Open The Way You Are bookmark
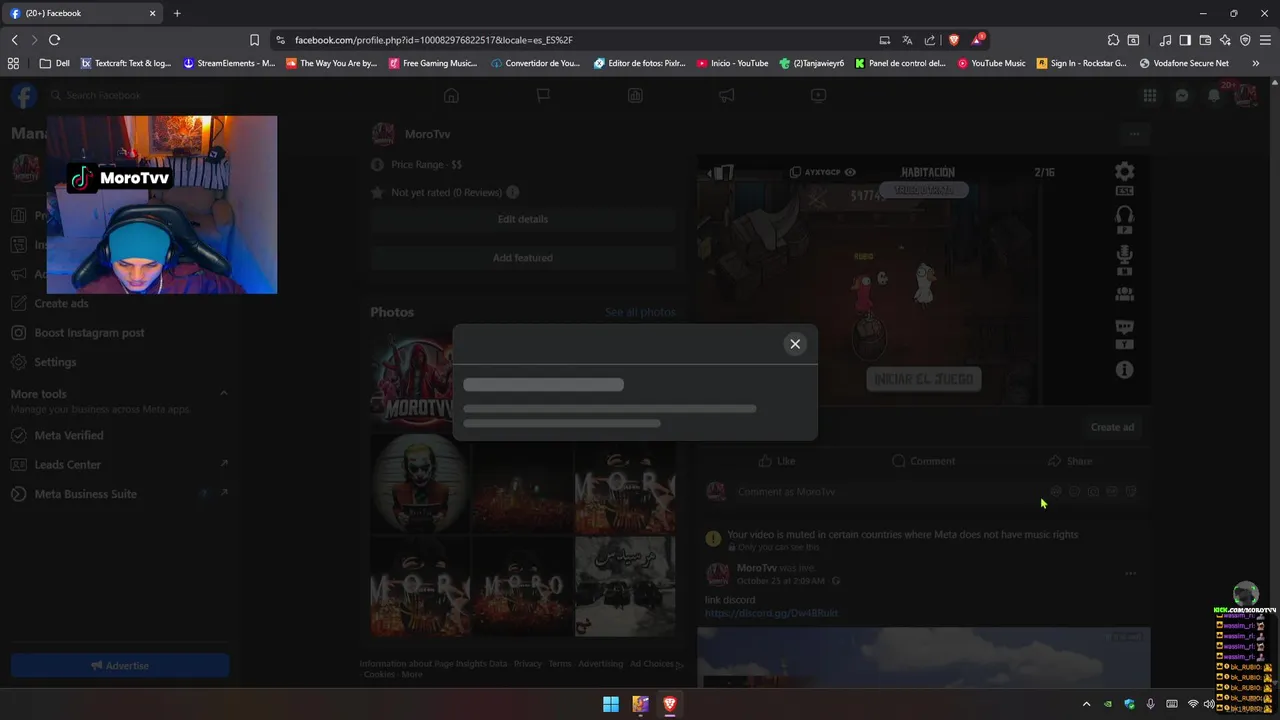This screenshot has width=1280, height=720. [x=332, y=63]
